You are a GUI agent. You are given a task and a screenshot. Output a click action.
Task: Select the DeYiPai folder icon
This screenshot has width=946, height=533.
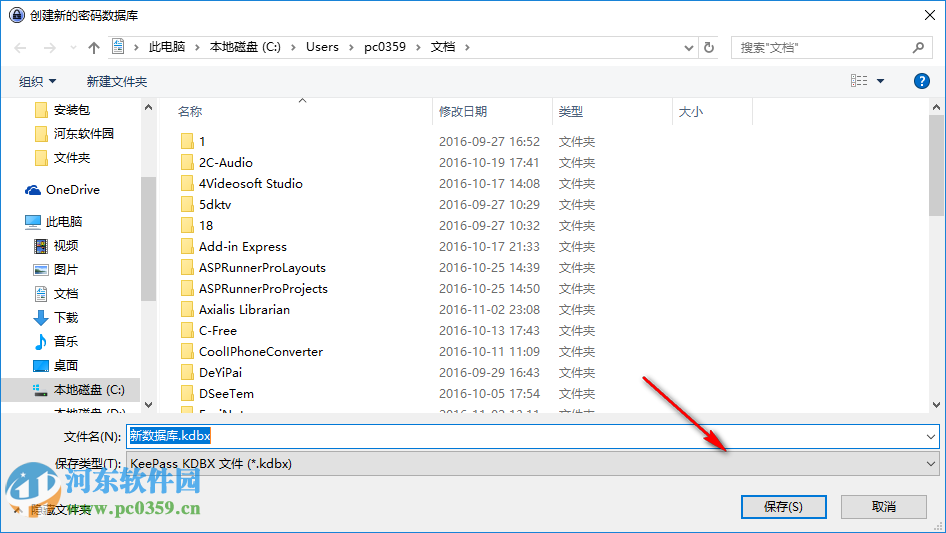click(188, 372)
